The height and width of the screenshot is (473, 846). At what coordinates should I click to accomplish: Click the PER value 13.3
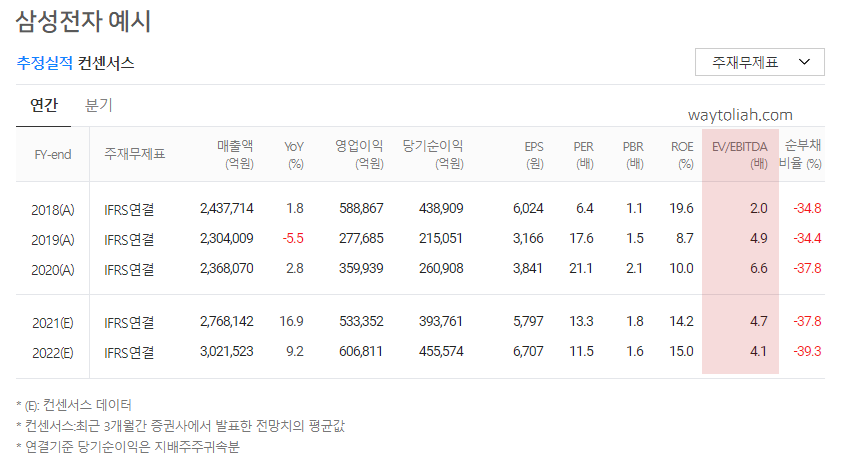tap(581, 321)
